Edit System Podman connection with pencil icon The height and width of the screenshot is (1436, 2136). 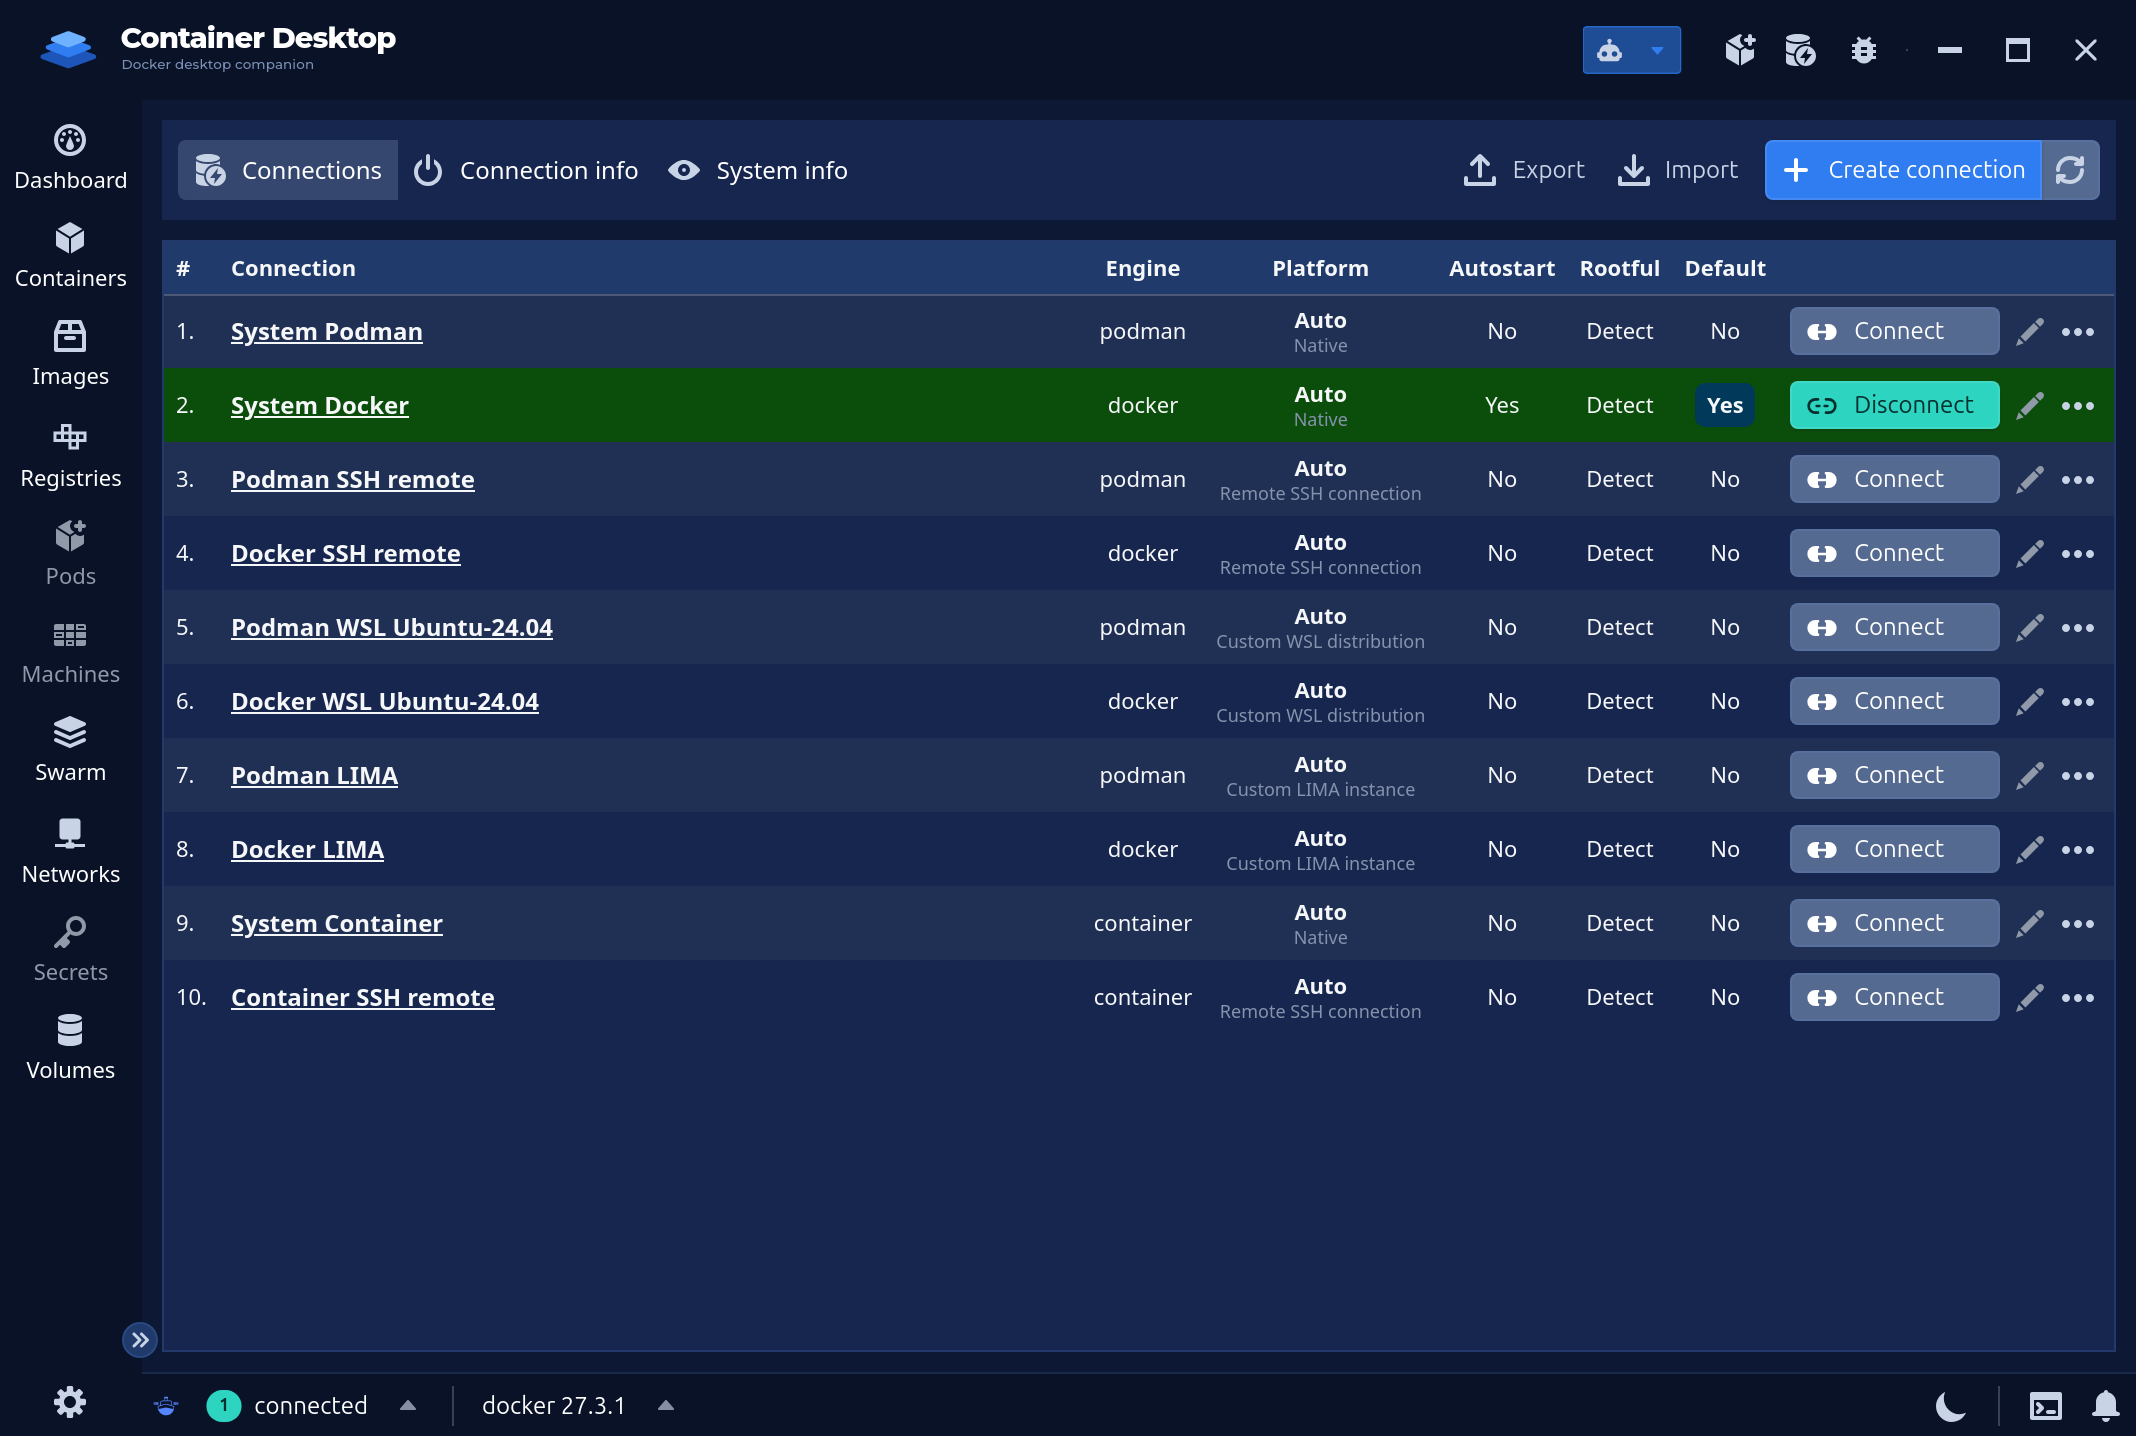pyautogui.click(x=2030, y=331)
